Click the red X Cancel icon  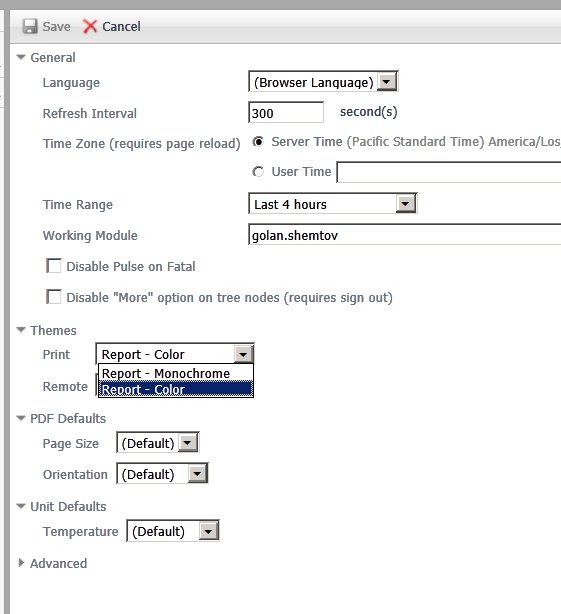click(x=90, y=26)
